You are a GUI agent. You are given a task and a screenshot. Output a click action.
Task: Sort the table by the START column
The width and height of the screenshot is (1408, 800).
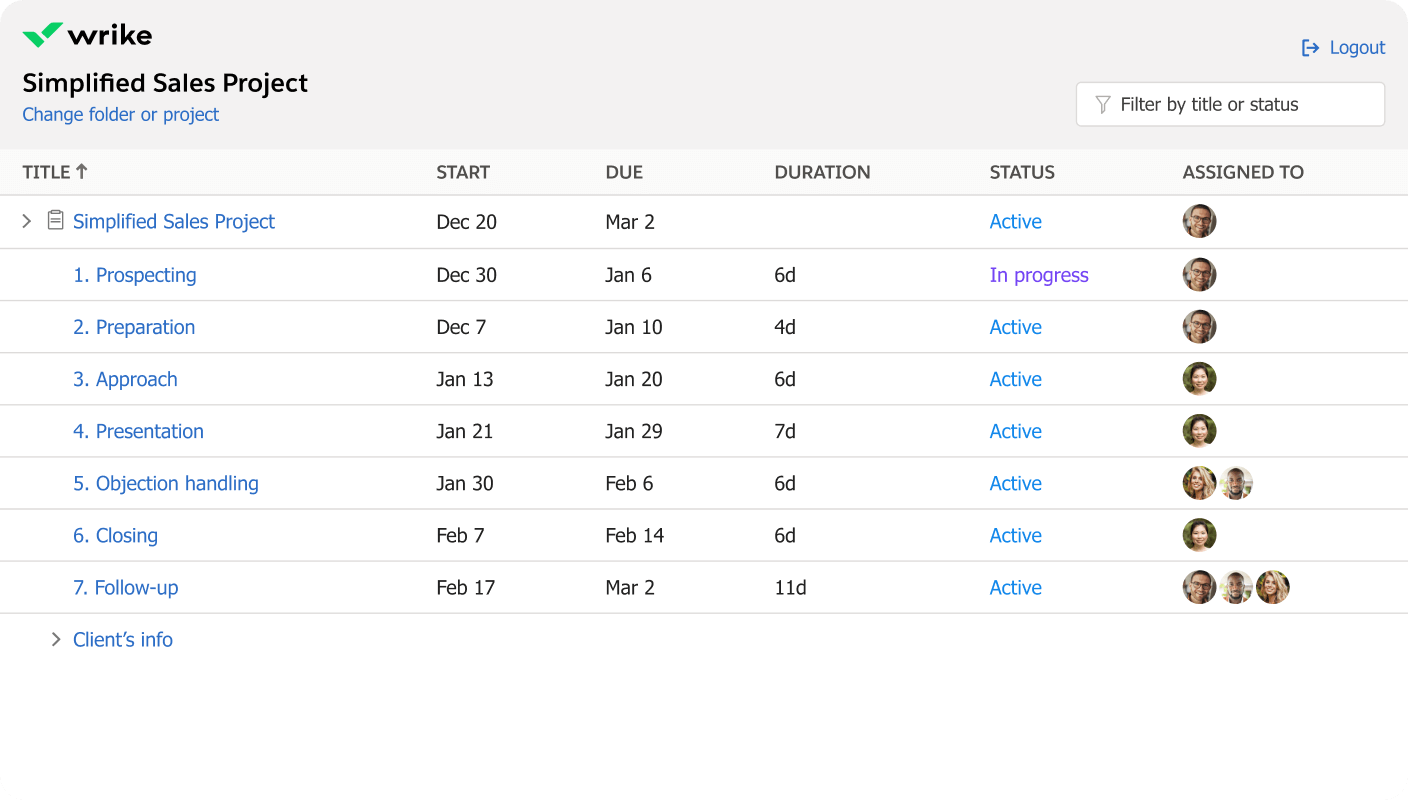point(462,172)
